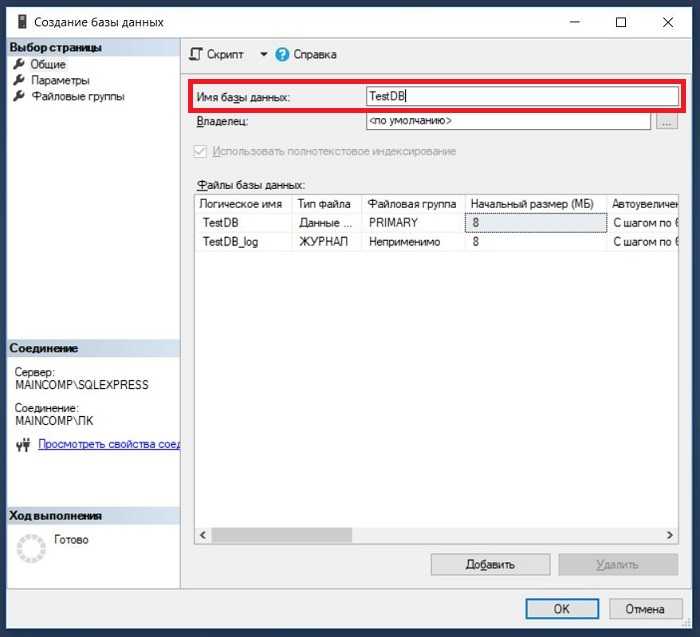Image resolution: width=700 pixels, height=637 pixels.
Task: Click inside the database name field
Action: [x=520, y=96]
